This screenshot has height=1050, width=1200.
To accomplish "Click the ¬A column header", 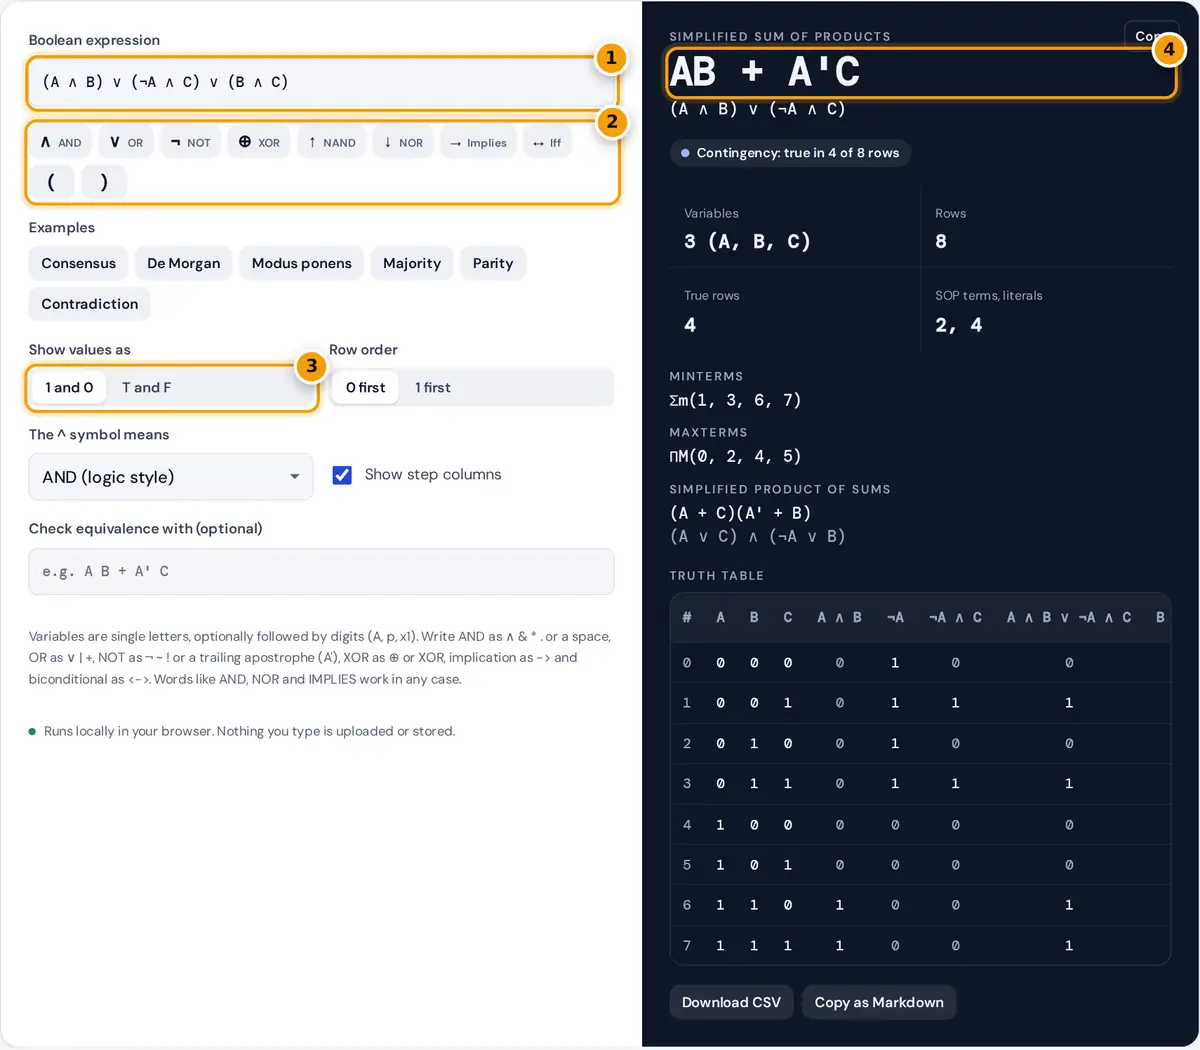I will click(x=895, y=618).
